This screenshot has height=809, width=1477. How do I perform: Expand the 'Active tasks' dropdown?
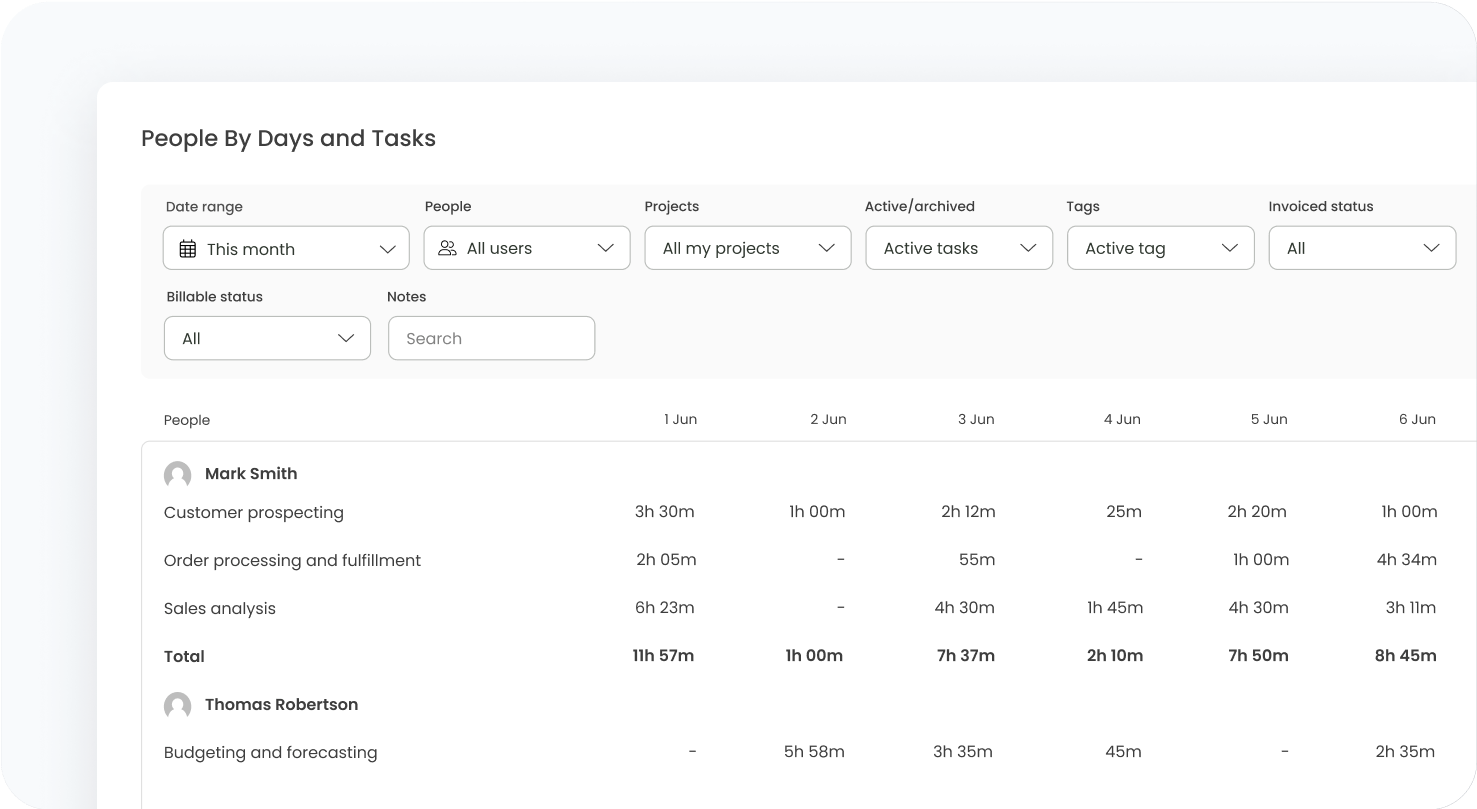click(959, 248)
